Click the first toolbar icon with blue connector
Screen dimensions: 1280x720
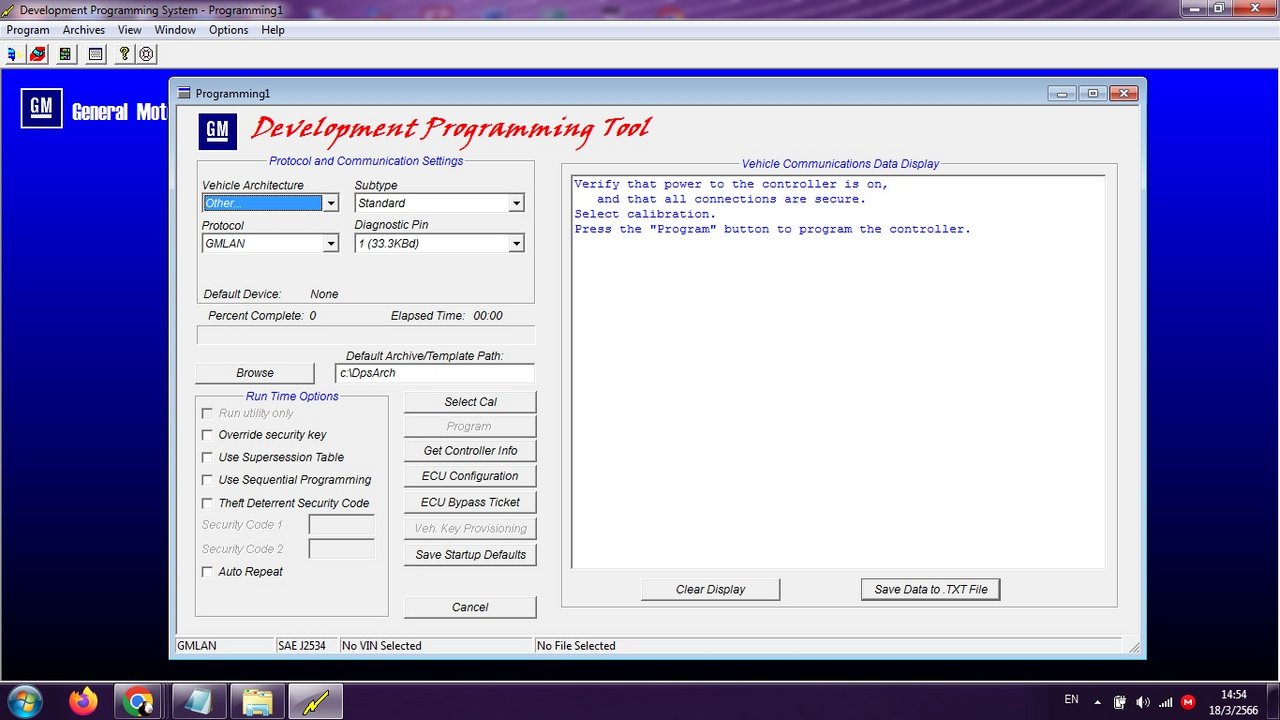click(x=13, y=54)
